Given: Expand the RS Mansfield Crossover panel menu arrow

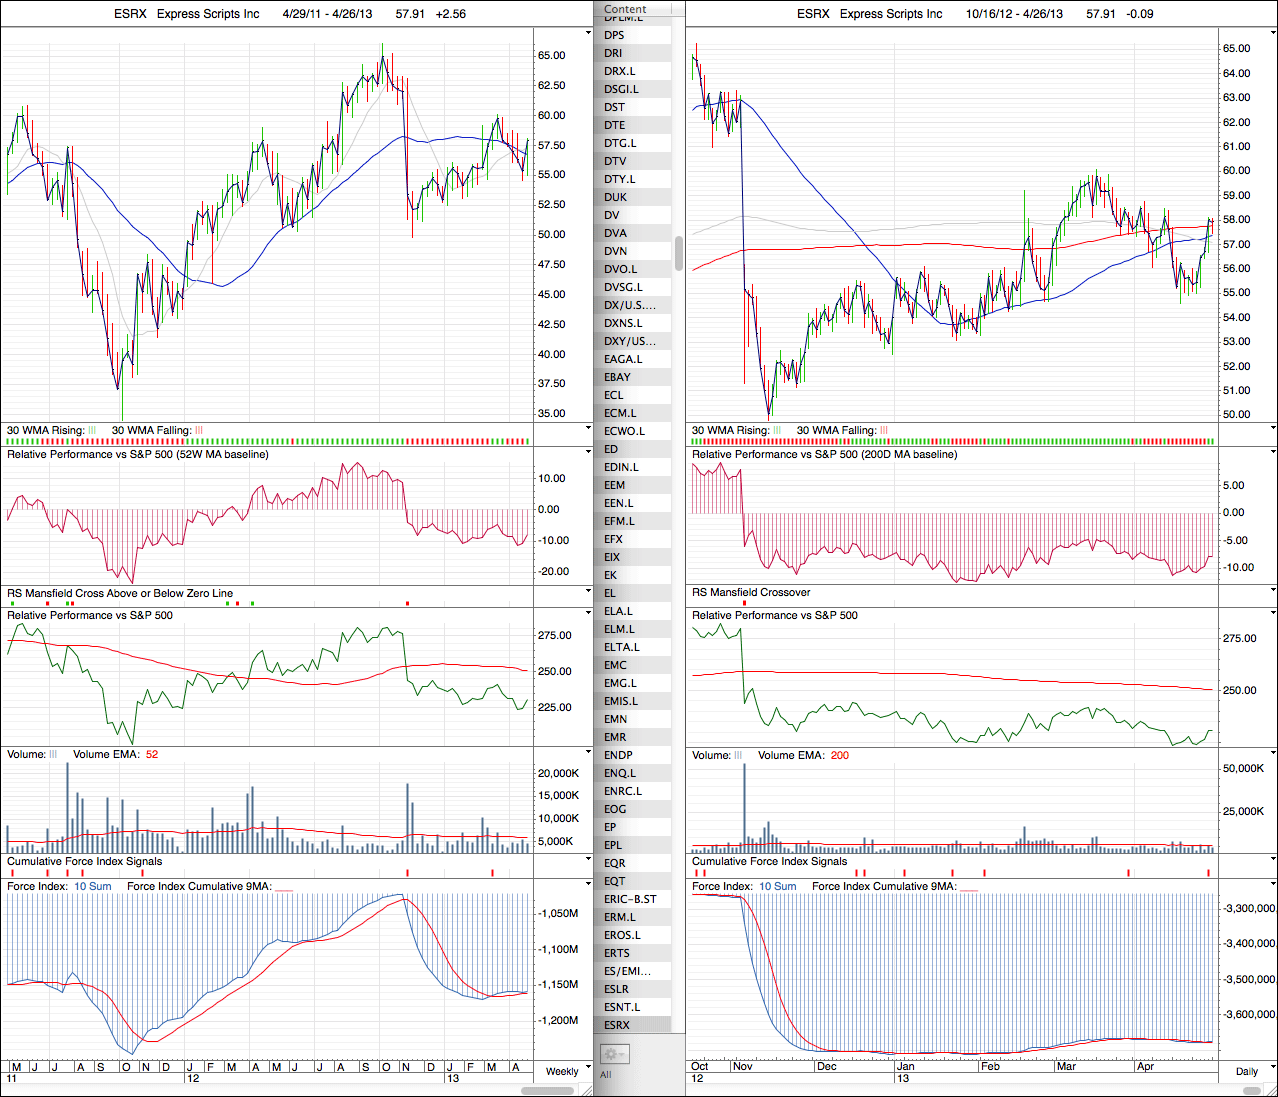Looking at the screenshot, I should [x=1273, y=591].
